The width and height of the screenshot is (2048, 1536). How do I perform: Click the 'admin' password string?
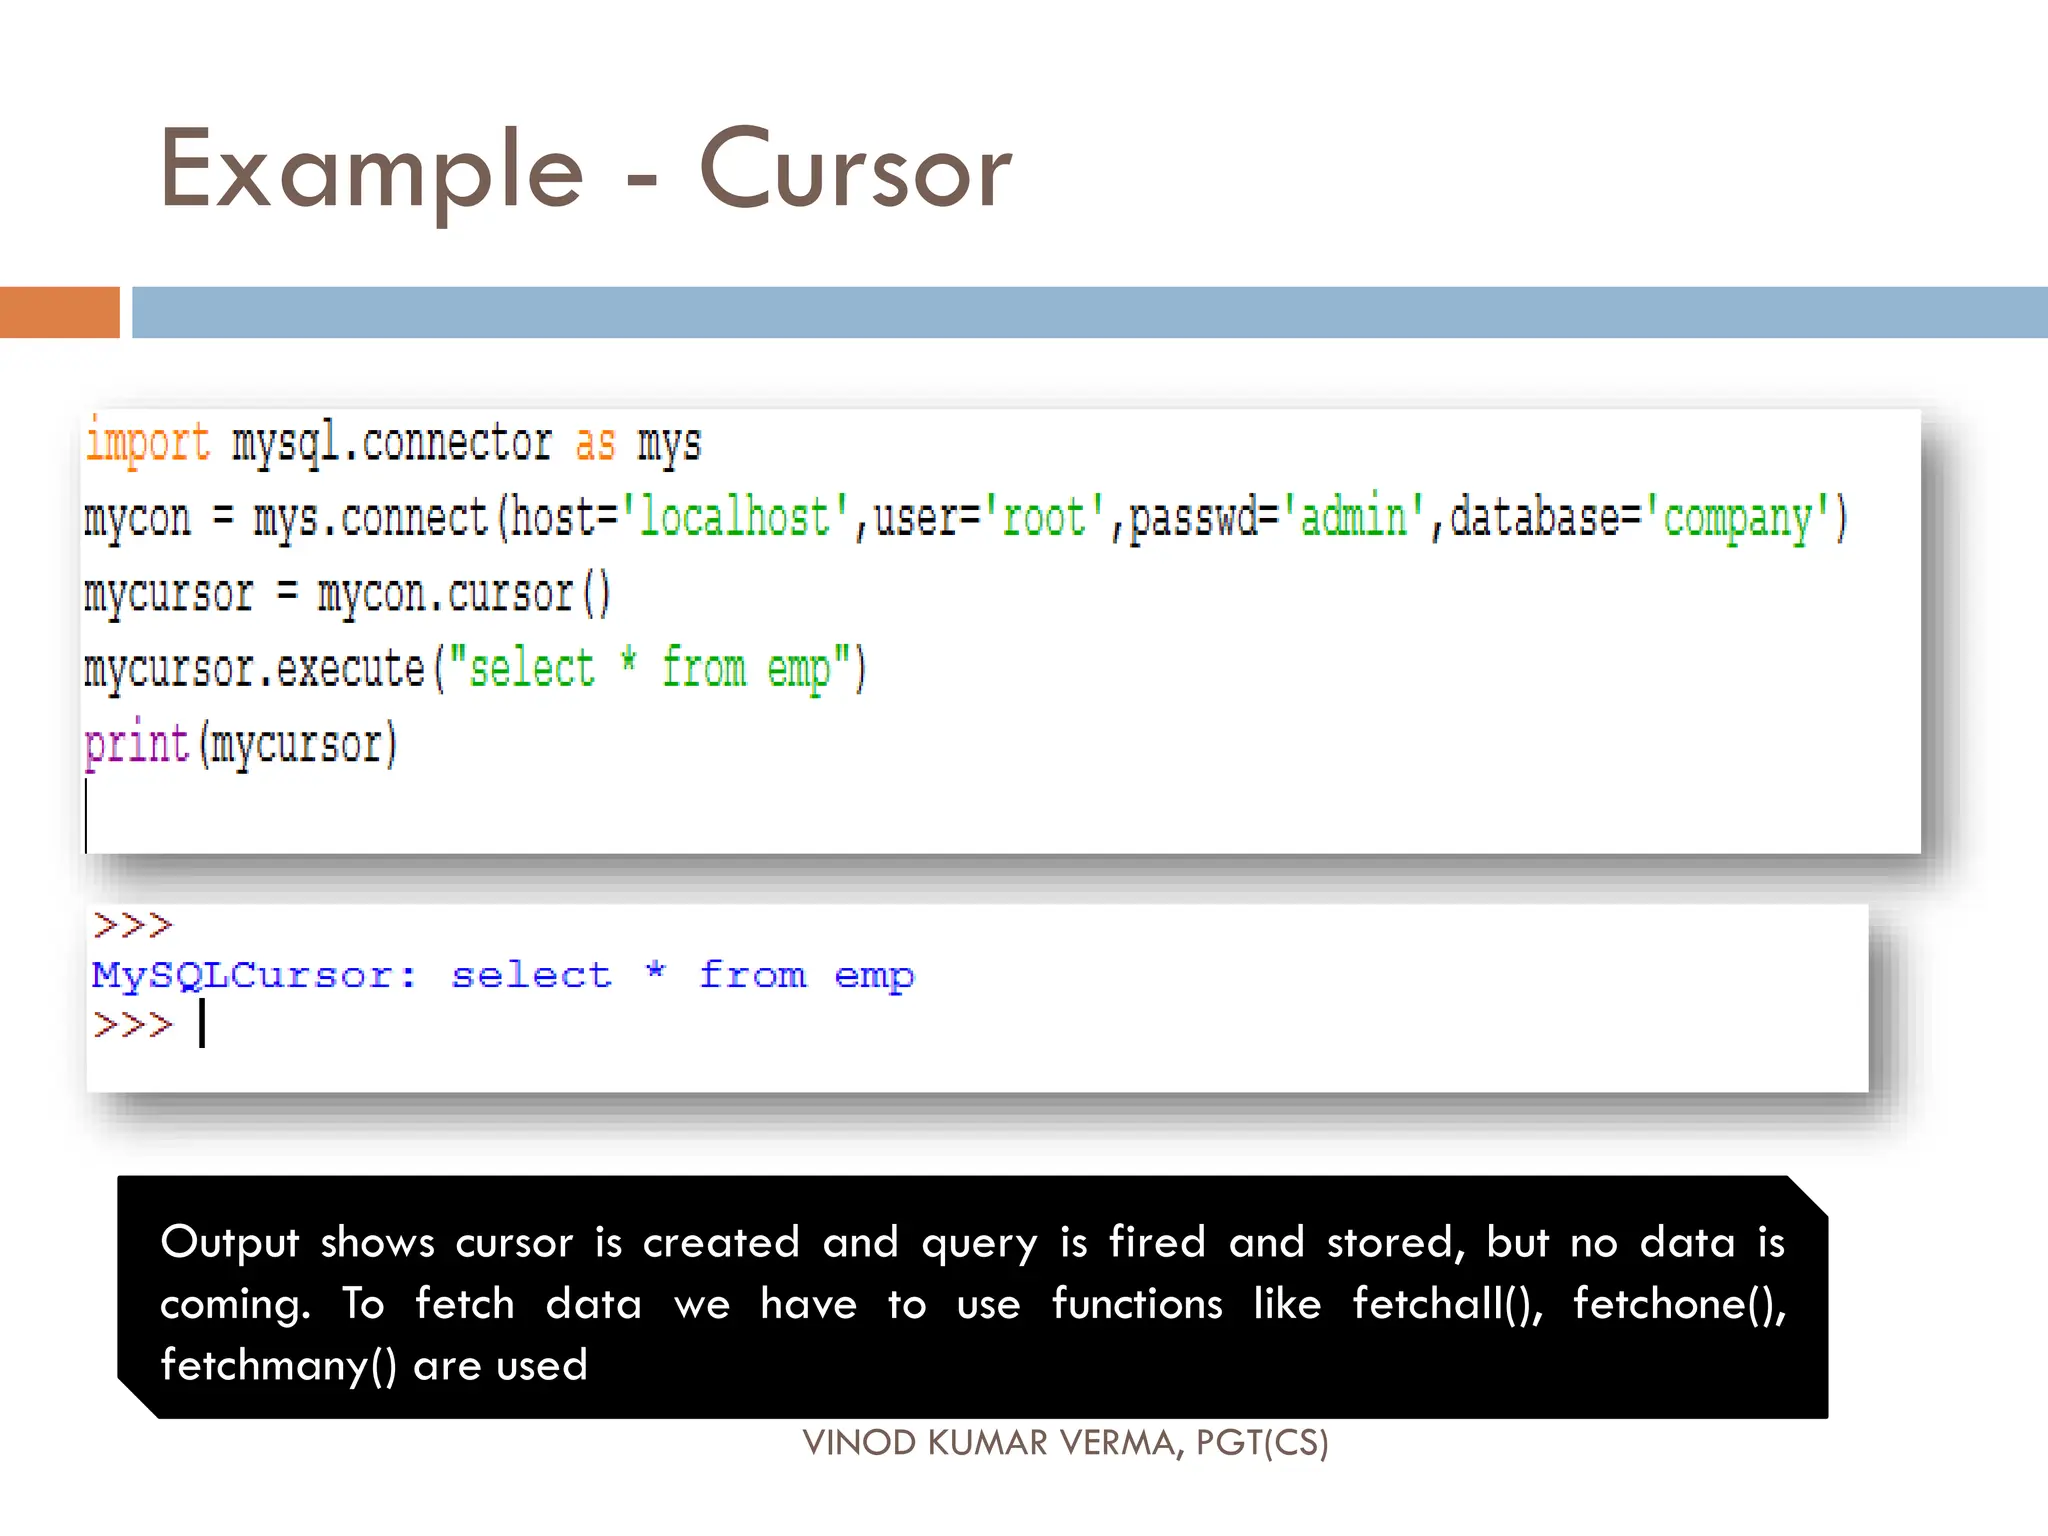(x=1353, y=518)
